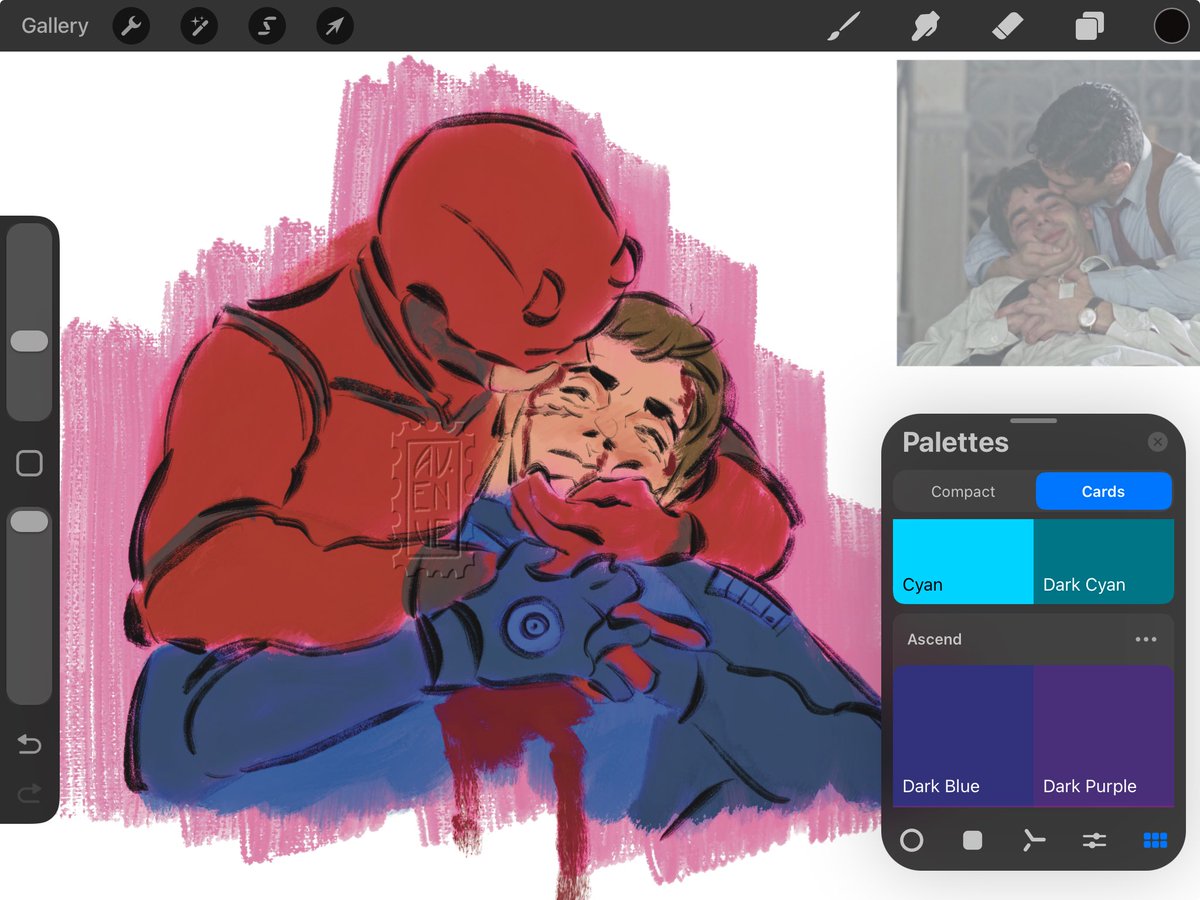This screenshot has height=900, width=1200.
Task: Tap the sidebar modify square button
Action: 29,463
